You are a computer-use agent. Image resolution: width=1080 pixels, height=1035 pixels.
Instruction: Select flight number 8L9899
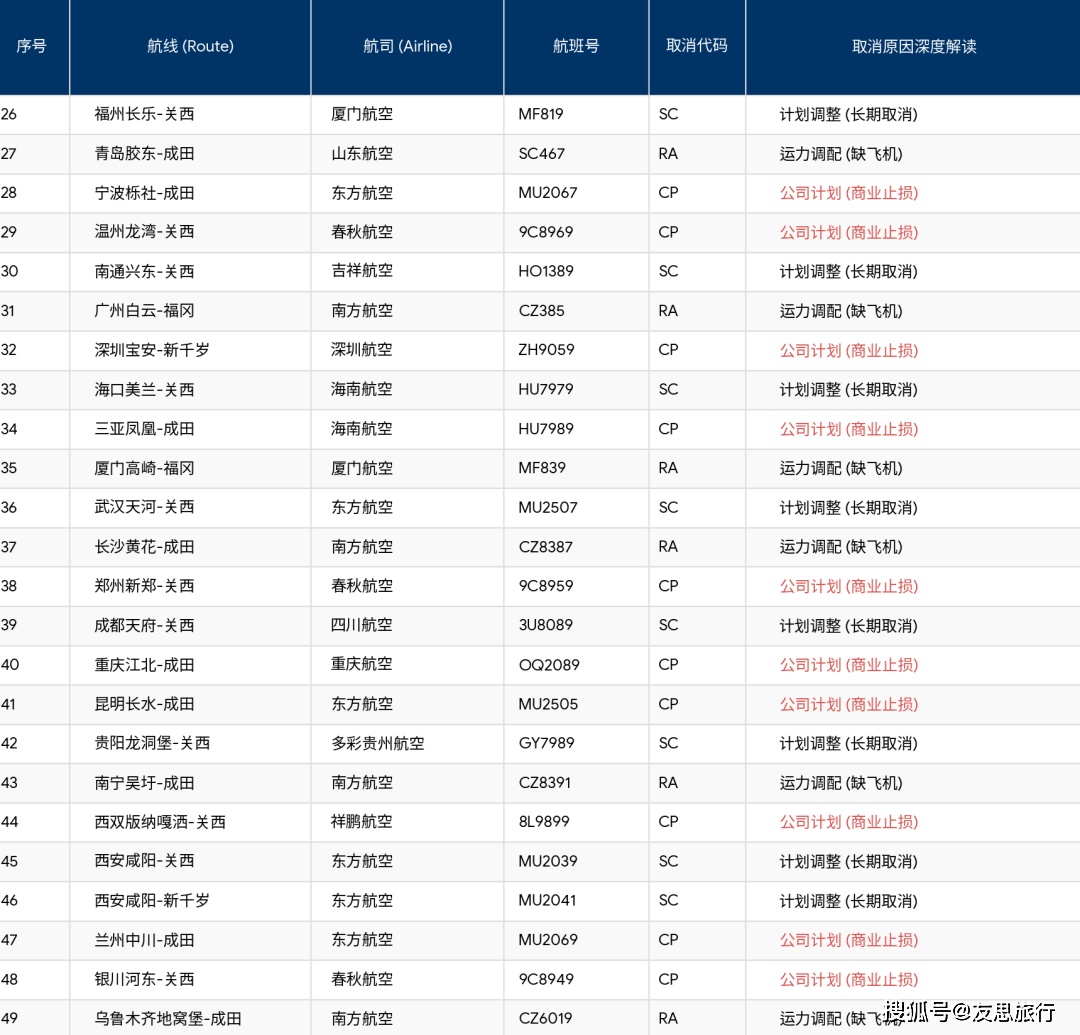[544, 822]
